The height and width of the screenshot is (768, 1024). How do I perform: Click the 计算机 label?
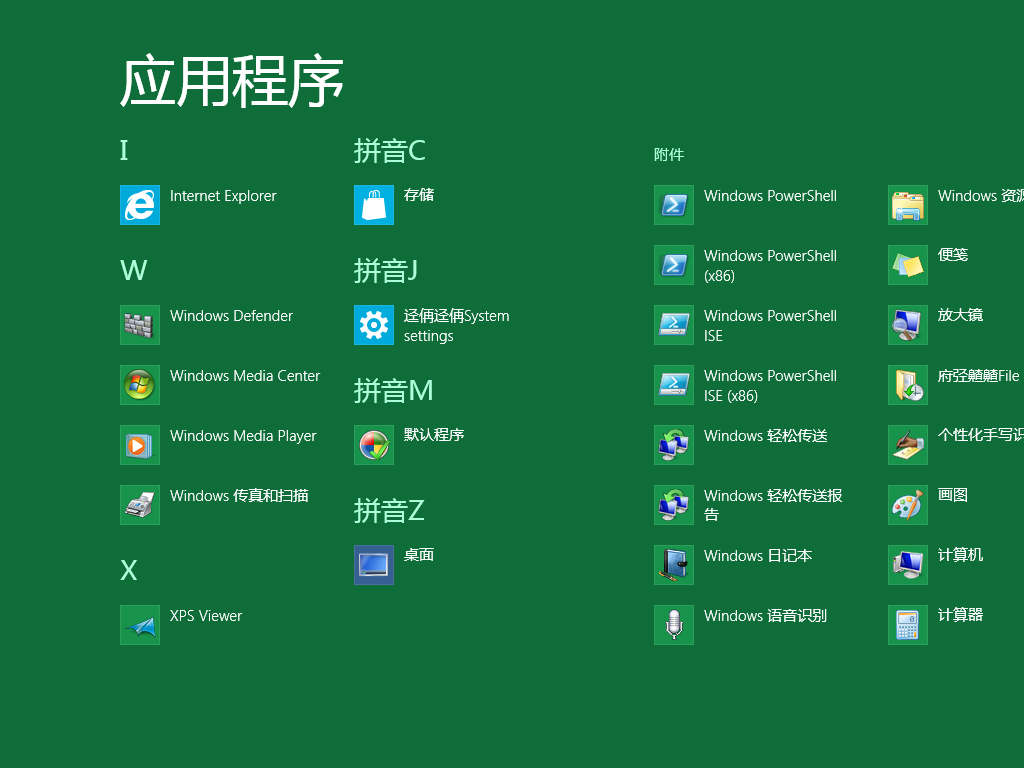pyautogui.click(x=960, y=555)
